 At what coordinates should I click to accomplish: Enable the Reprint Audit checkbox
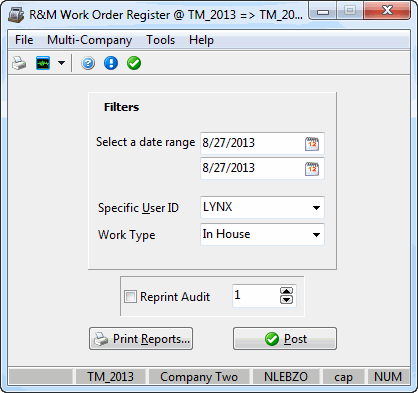(x=130, y=296)
